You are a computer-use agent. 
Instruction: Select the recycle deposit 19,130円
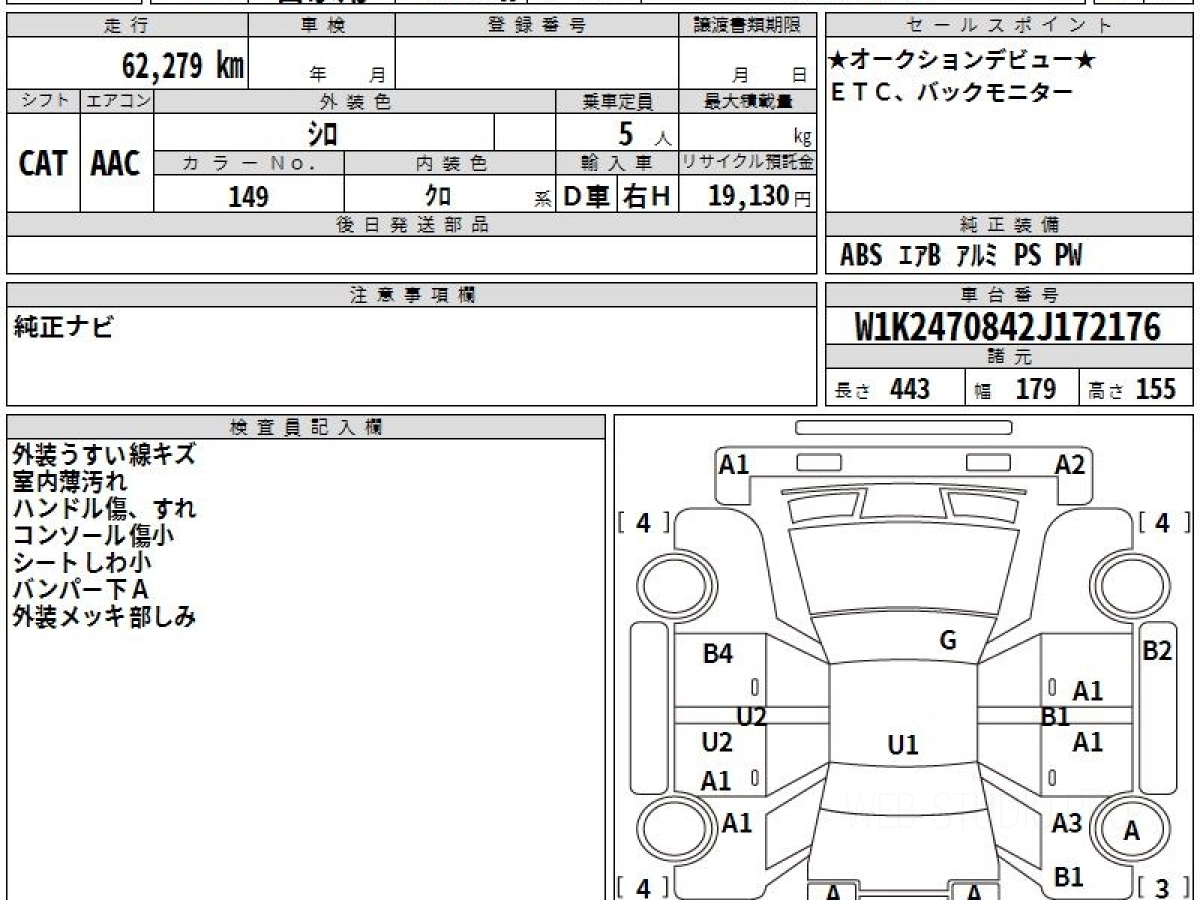tap(760, 196)
